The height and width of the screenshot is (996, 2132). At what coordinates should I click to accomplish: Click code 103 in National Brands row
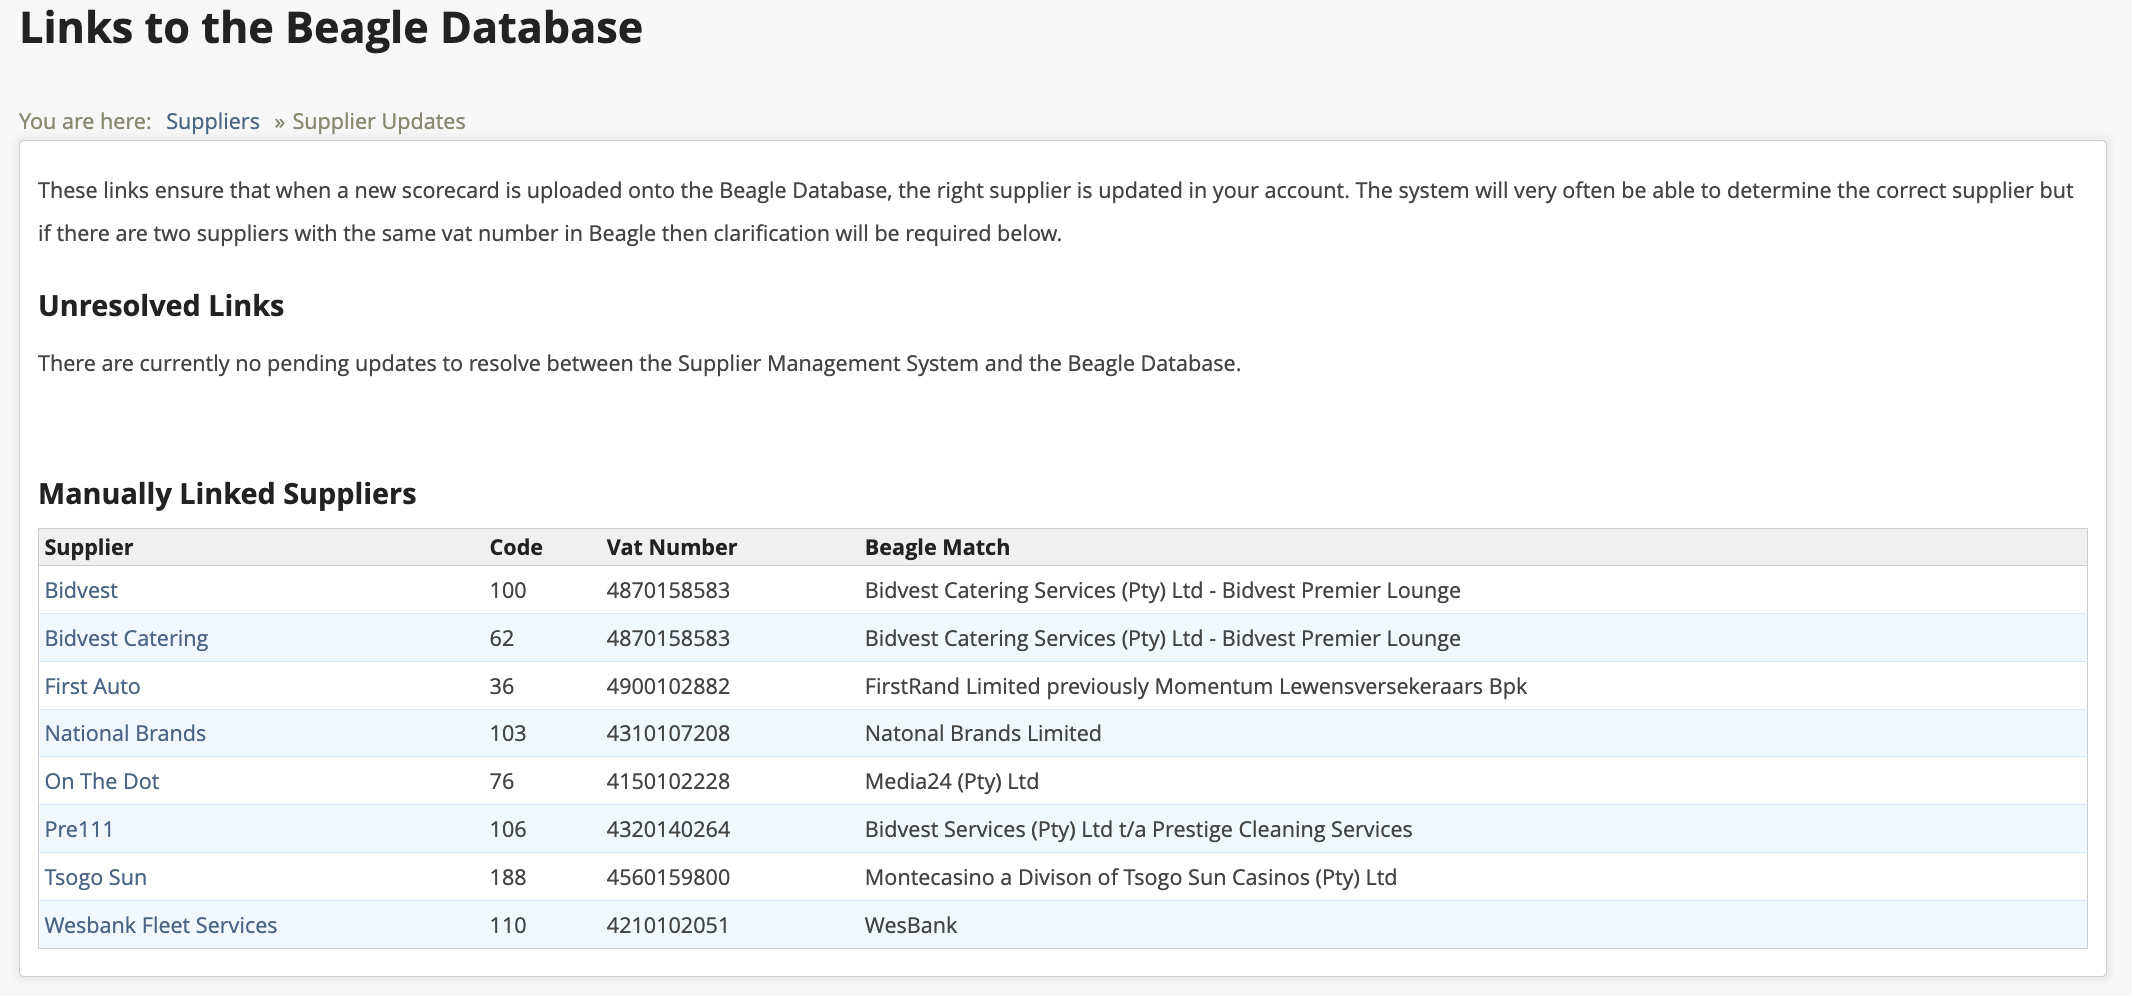click(508, 733)
